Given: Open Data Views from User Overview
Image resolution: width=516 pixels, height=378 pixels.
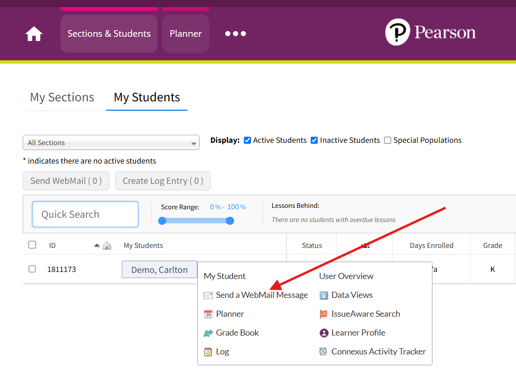Looking at the screenshot, I should [x=352, y=295].
